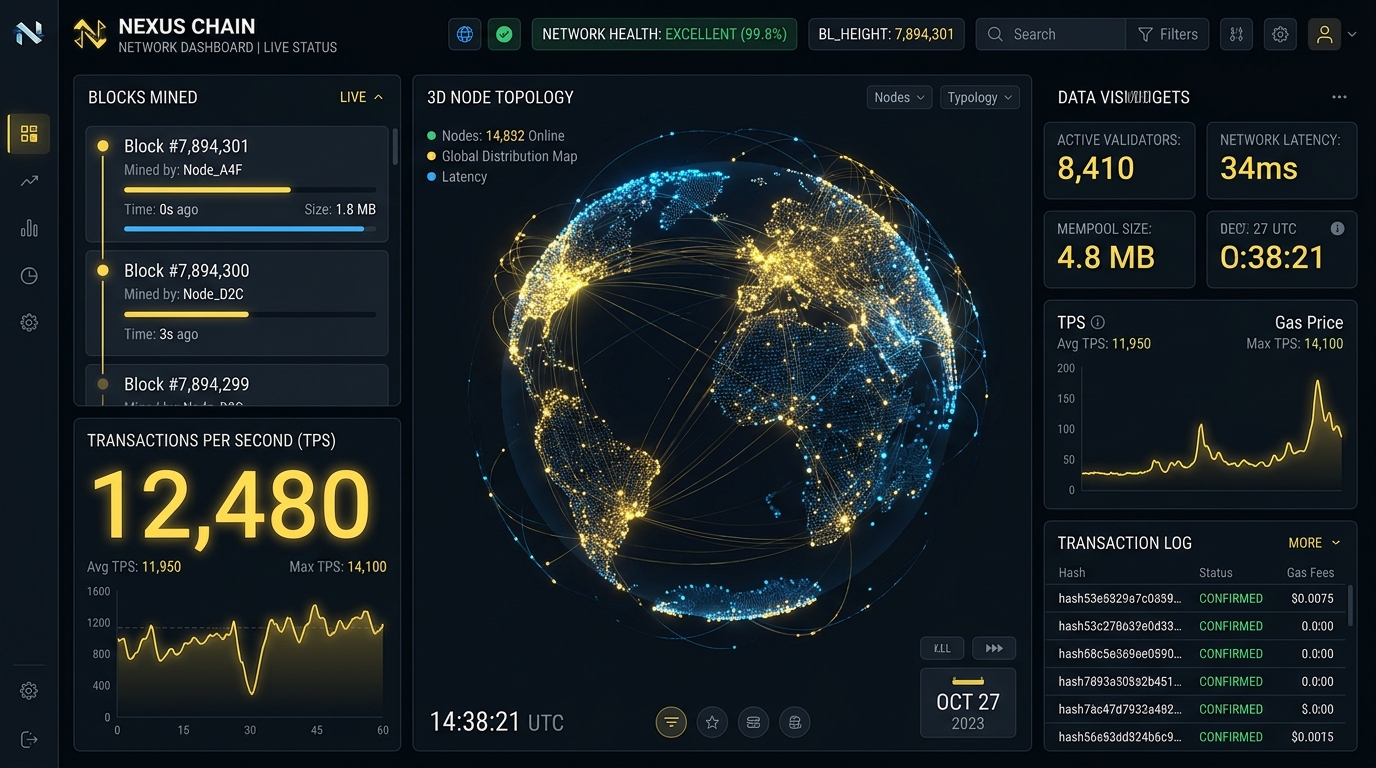Click the yellow Nexus Chain logo emblem
The width and height of the screenshot is (1376, 768).
coord(90,34)
